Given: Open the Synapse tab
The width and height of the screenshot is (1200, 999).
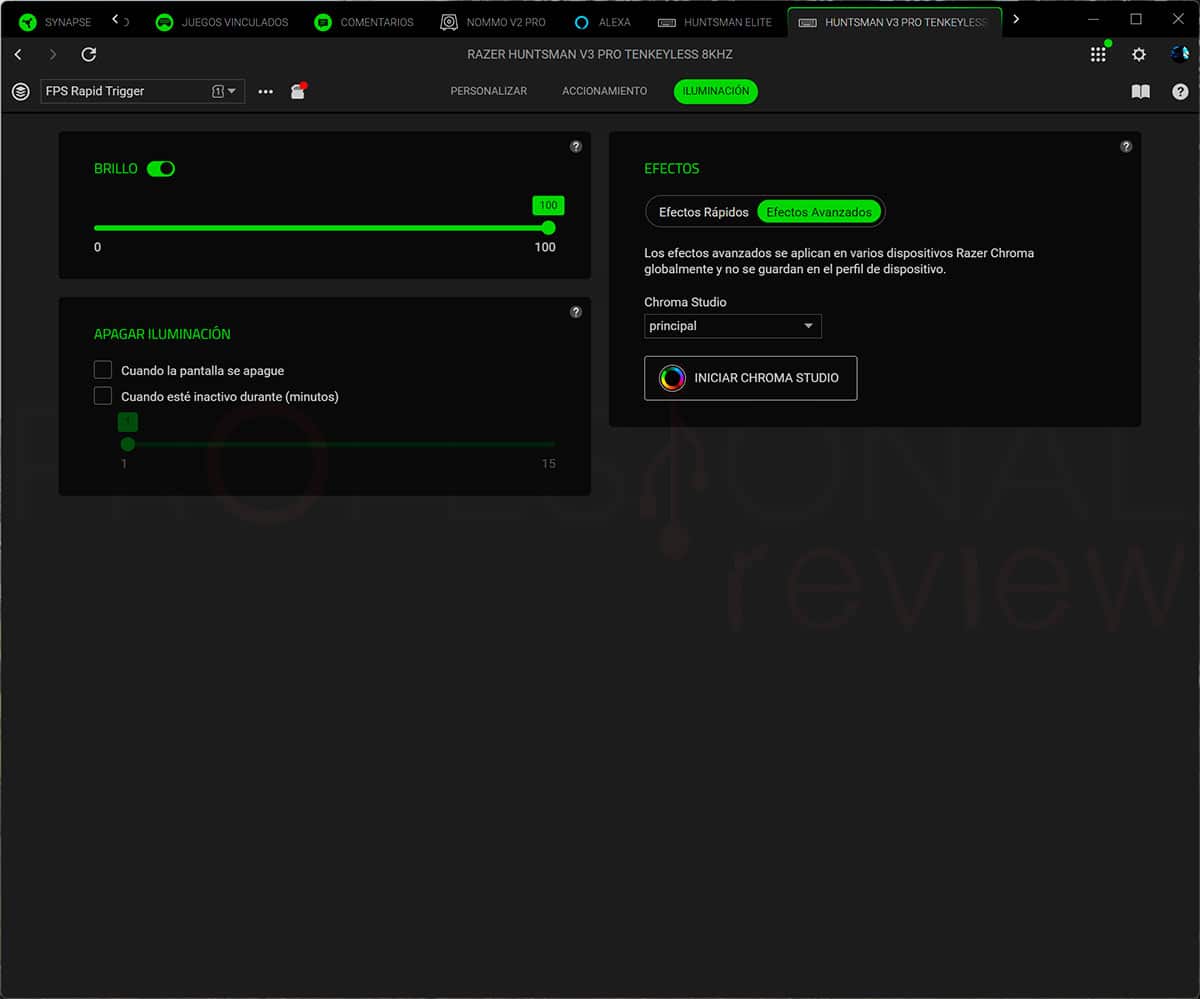Looking at the screenshot, I should click(x=56, y=22).
